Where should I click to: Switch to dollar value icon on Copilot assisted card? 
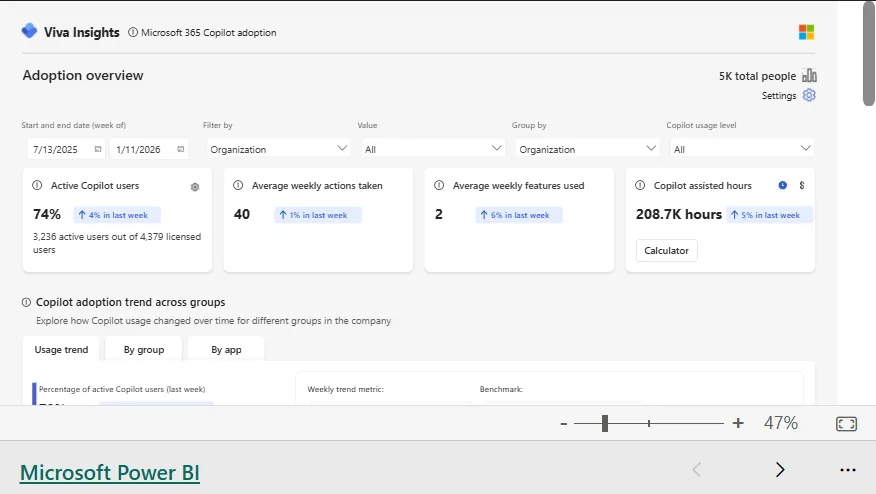pyautogui.click(x=802, y=185)
